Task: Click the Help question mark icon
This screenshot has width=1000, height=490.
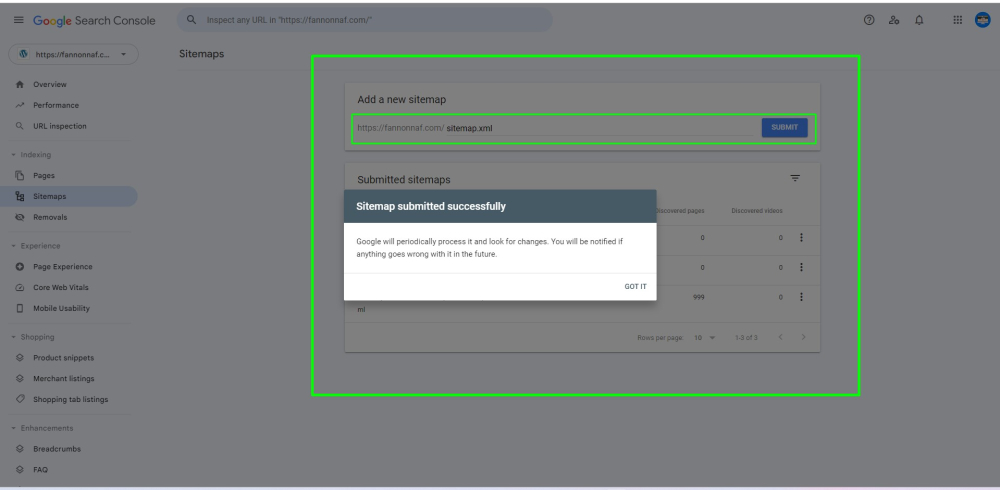Action: 868,20
